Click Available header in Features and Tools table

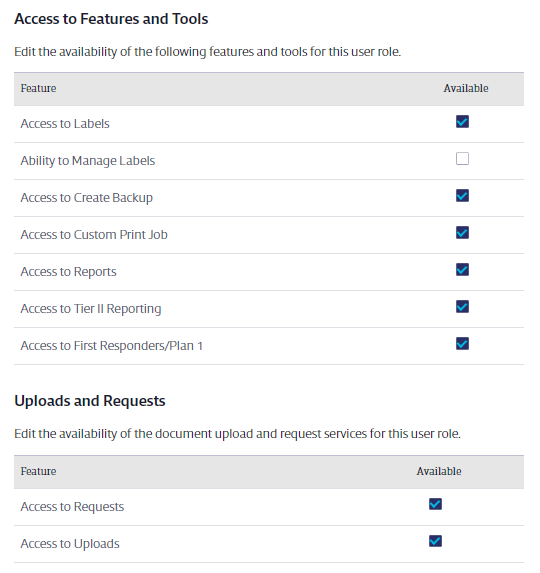click(x=466, y=88)
